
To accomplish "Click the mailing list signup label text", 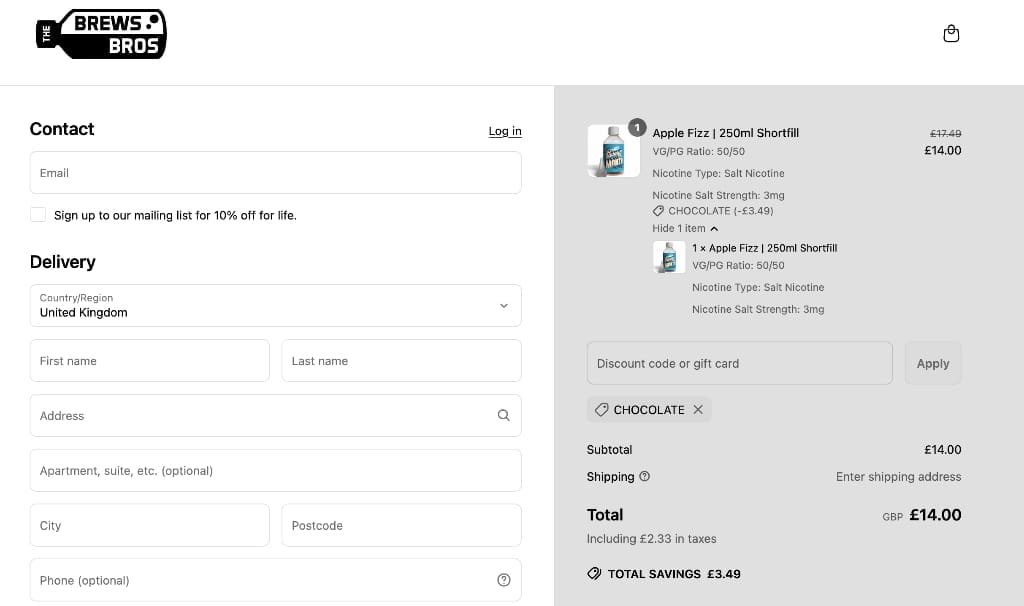I will pyautogui.click(x=175, y=215).
